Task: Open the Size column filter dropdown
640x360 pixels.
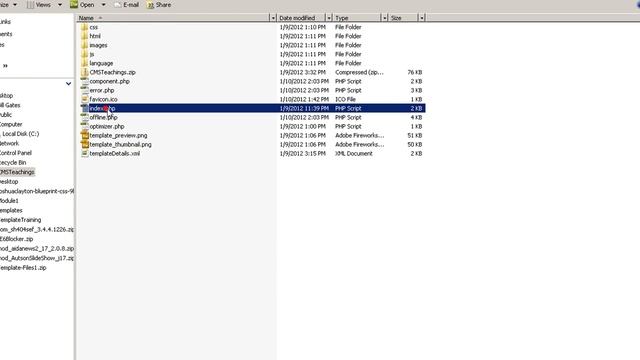Action: click(422, 18)
